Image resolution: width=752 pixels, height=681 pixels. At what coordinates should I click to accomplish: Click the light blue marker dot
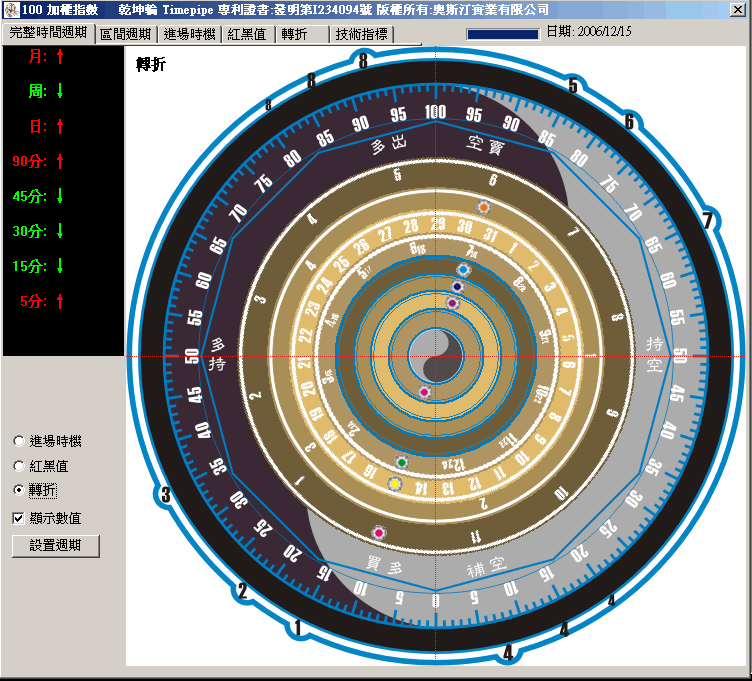(463, 270)
